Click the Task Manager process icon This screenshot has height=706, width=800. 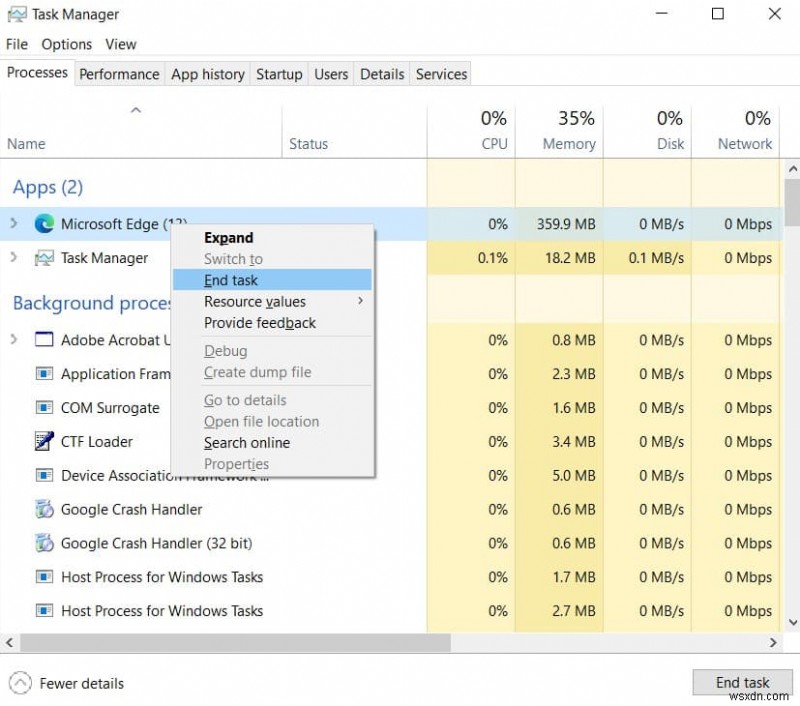pos(44,258)
